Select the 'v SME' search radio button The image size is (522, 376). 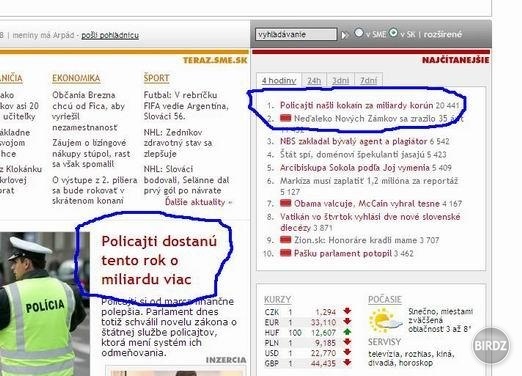(359, 33)
